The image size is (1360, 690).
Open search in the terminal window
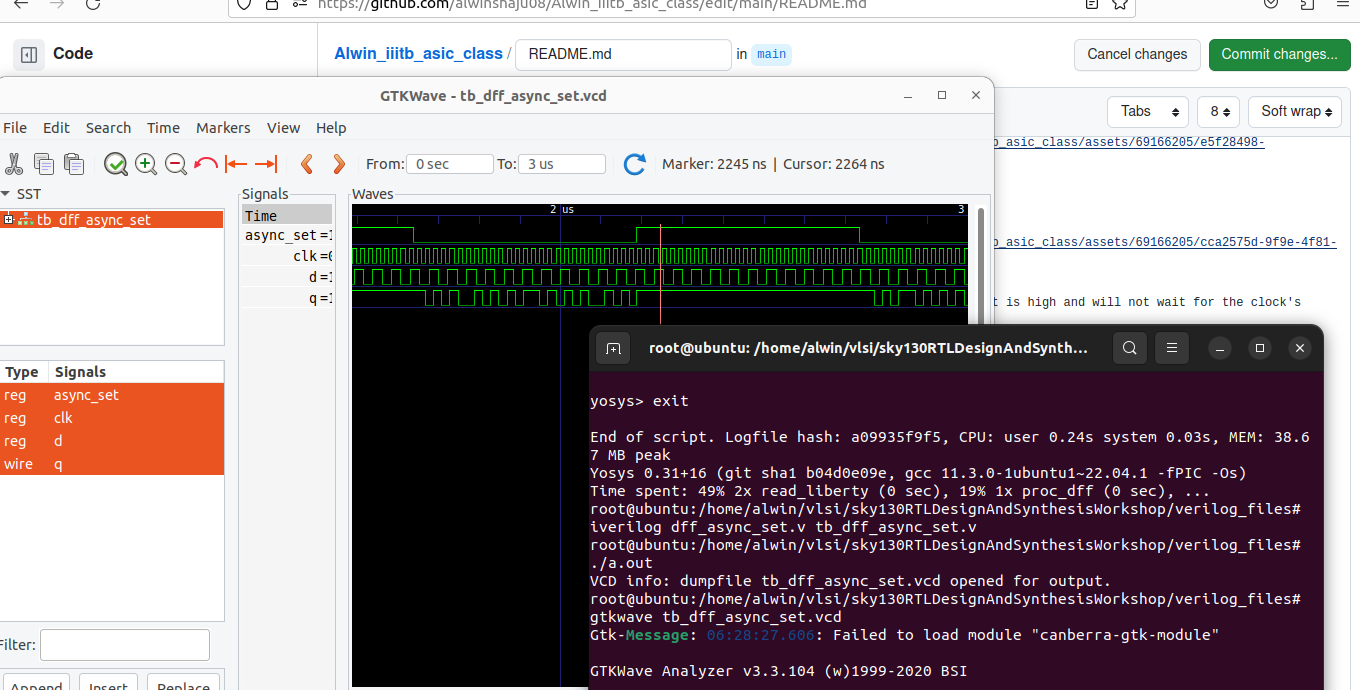[x=1129, y=348]
